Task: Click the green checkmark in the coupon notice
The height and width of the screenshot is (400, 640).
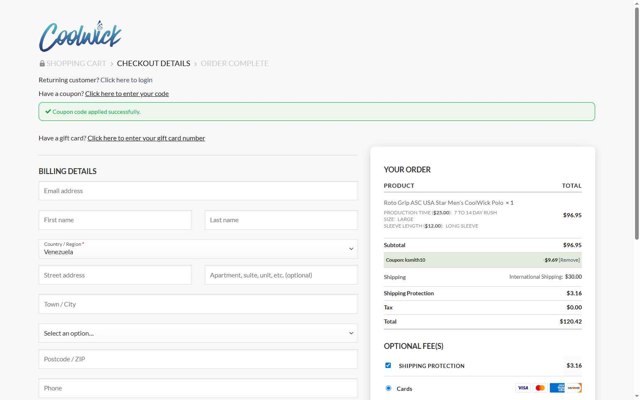Action: pyautogui.click(x=48, y=111)
